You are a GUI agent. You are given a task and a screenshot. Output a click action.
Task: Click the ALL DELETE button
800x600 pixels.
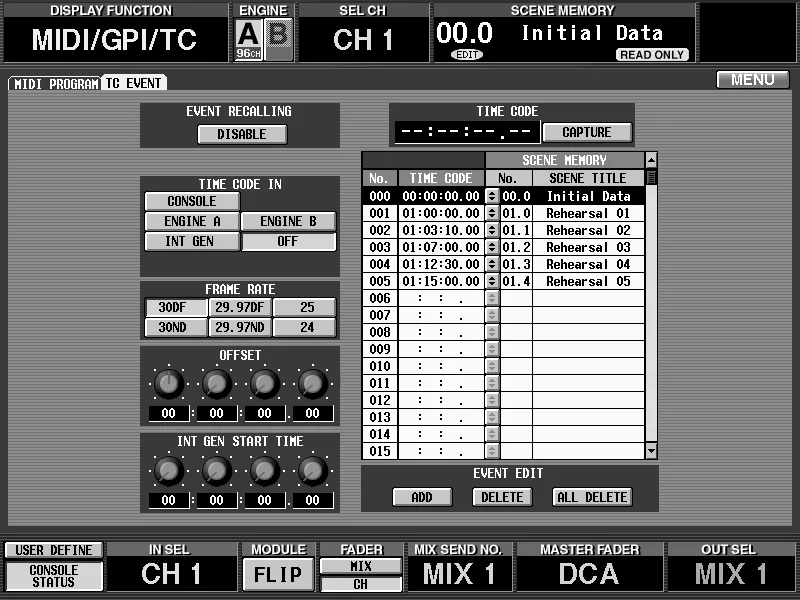coord(592,497)
